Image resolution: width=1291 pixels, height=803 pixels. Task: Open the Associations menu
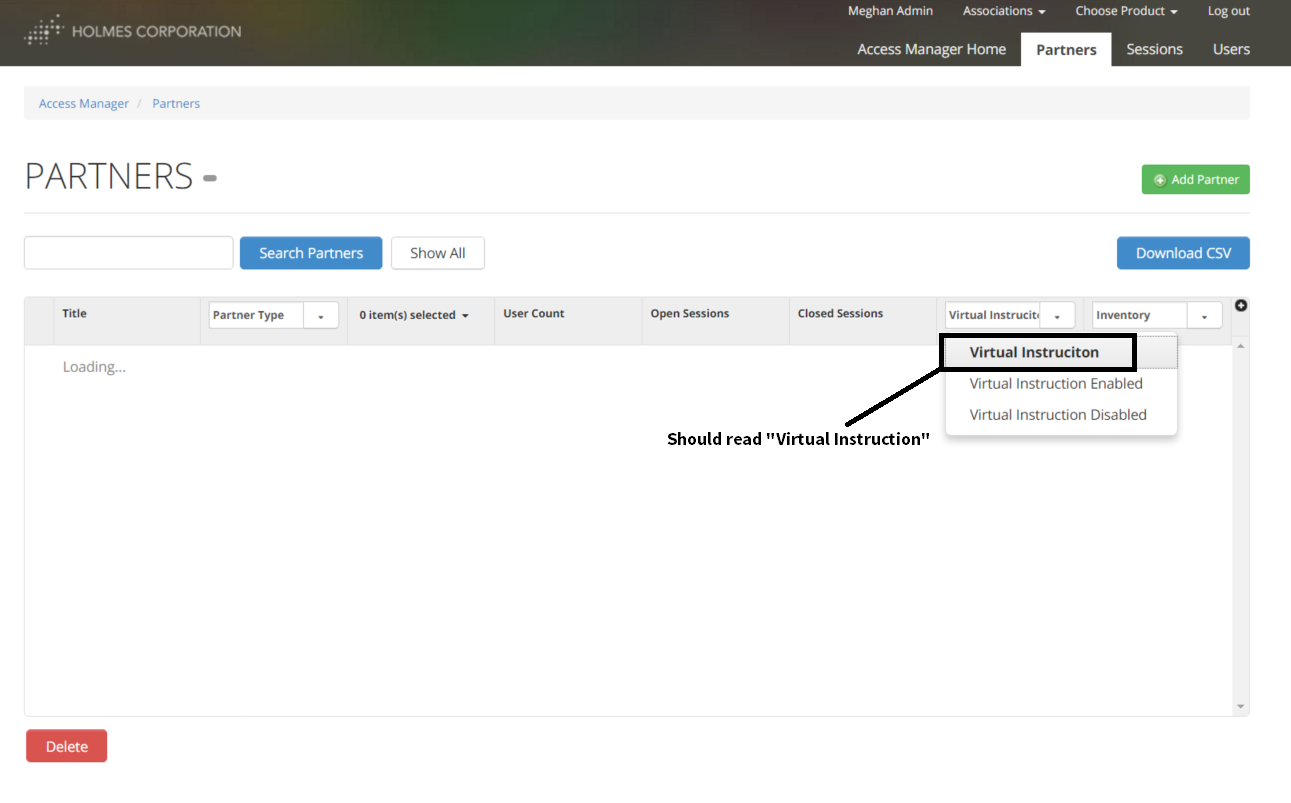tap(1003, 11)
